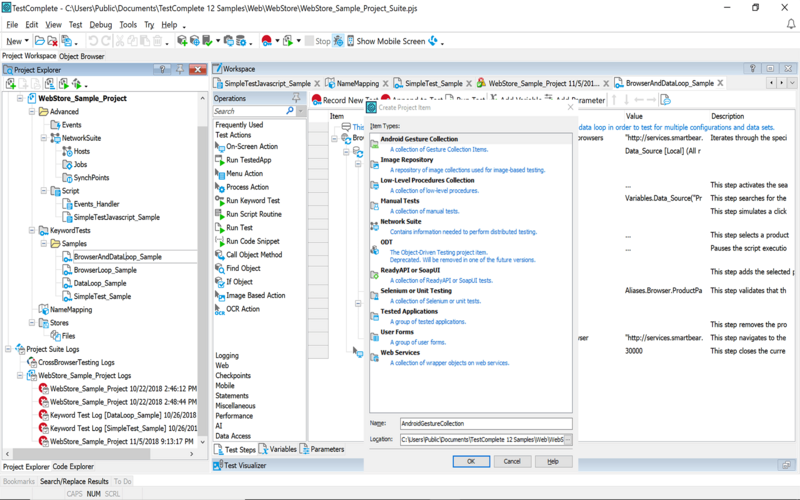Open the Debug menu
Viewport: 800px width, 500px height.
tap(101, 24)
